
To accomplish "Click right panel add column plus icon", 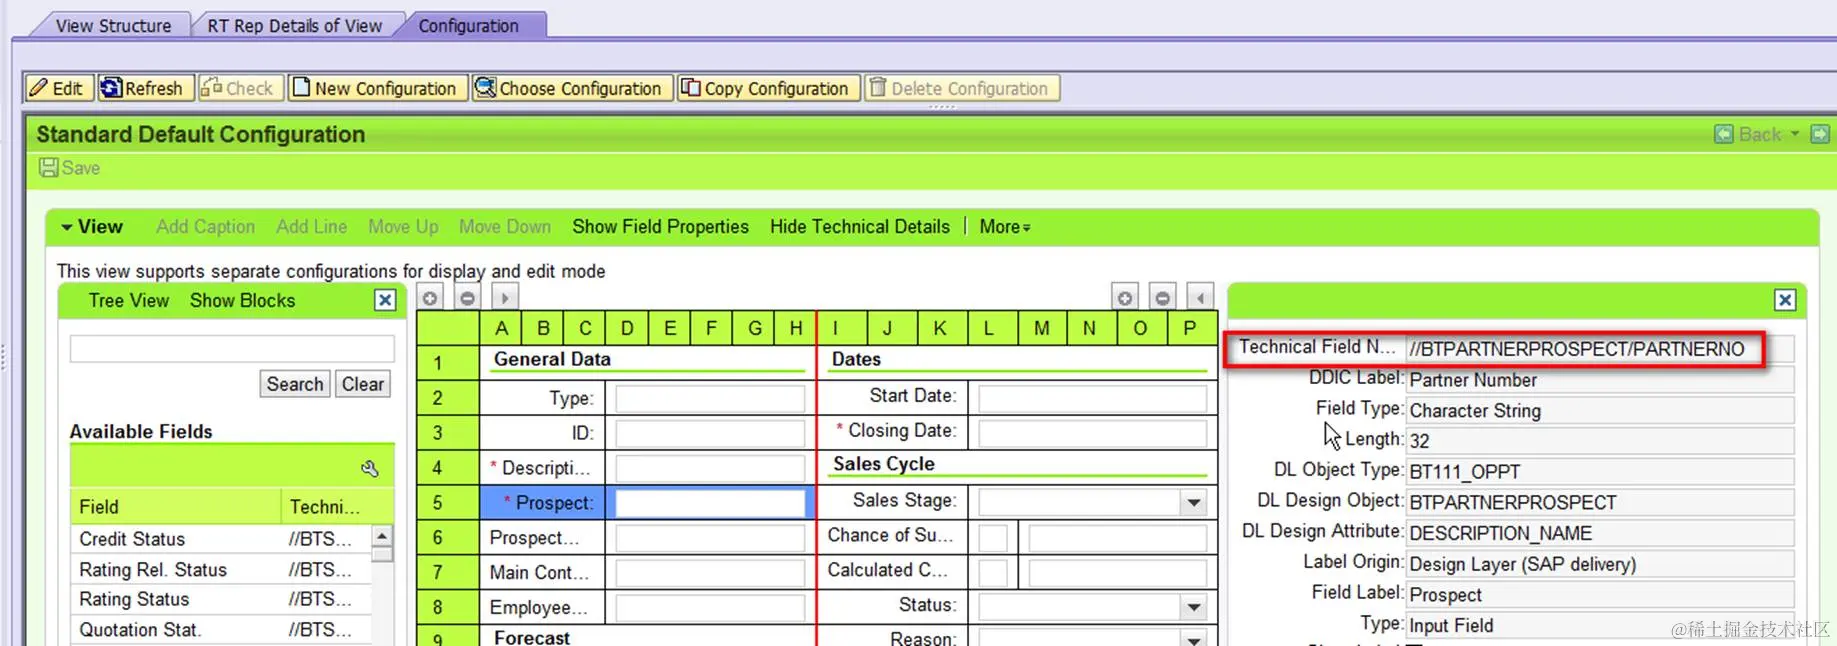I will coord(1125,298).
